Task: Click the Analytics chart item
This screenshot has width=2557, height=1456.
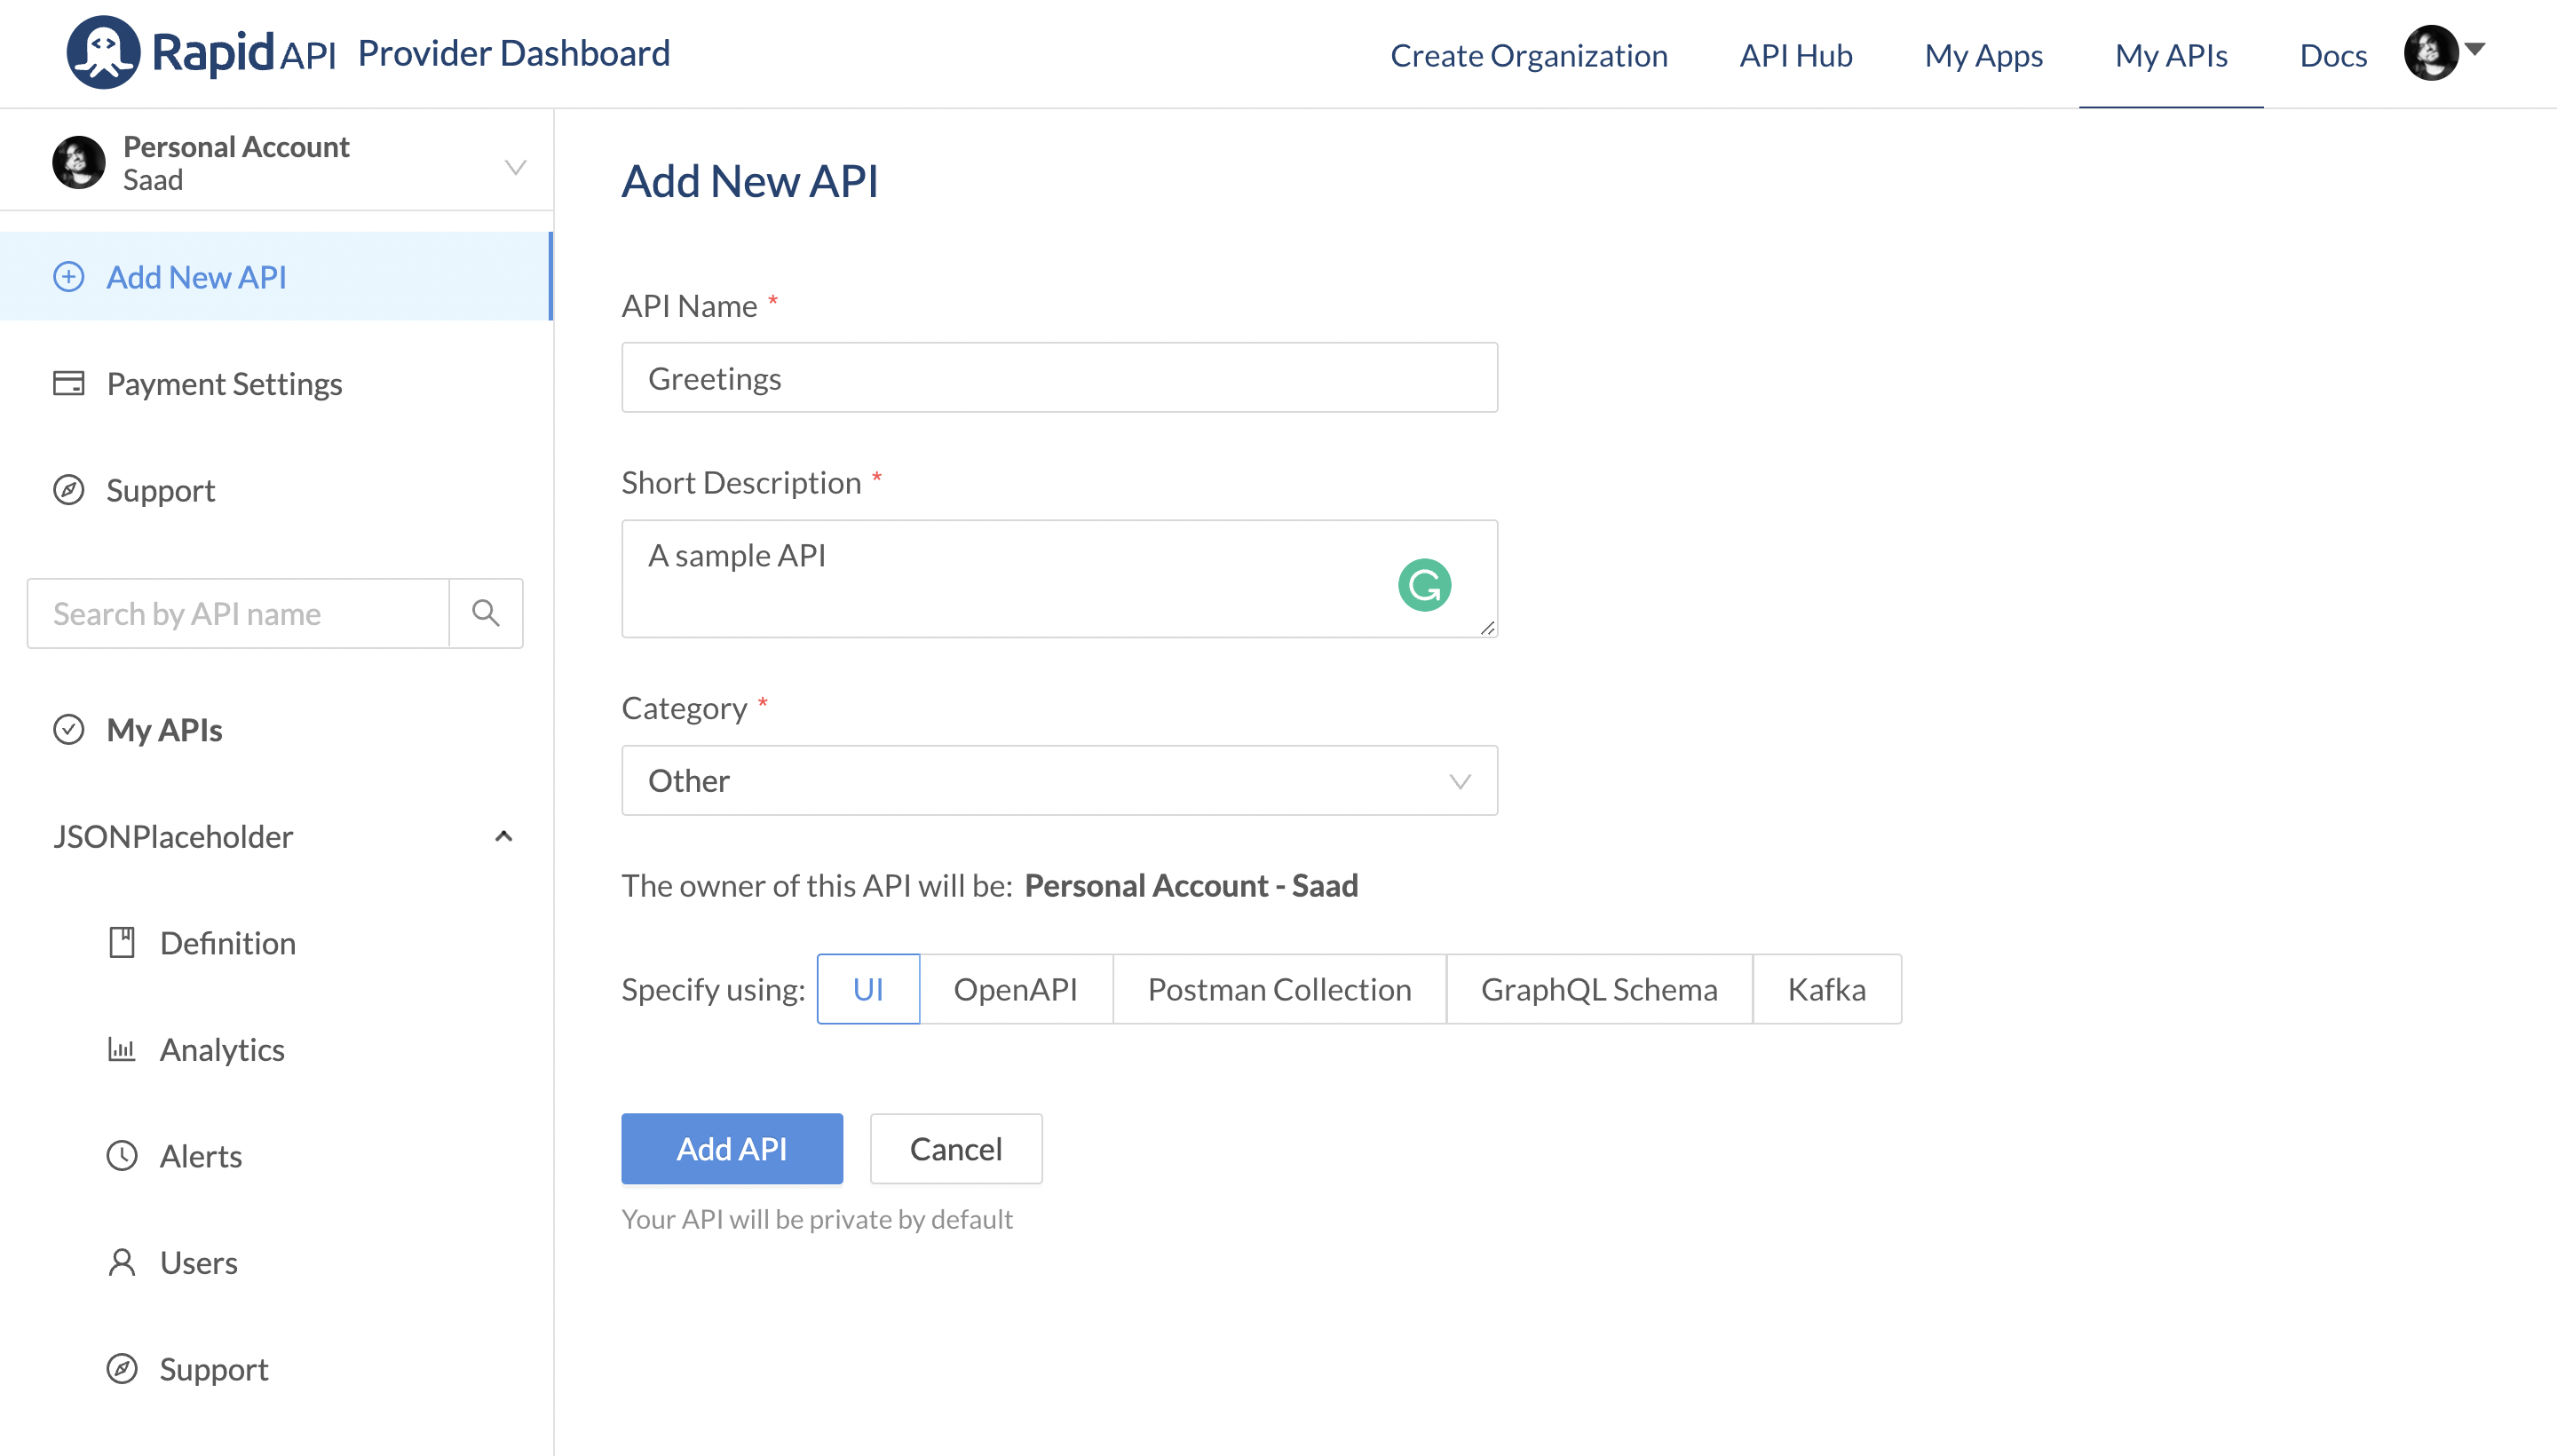Action: tap(222, 1049)
